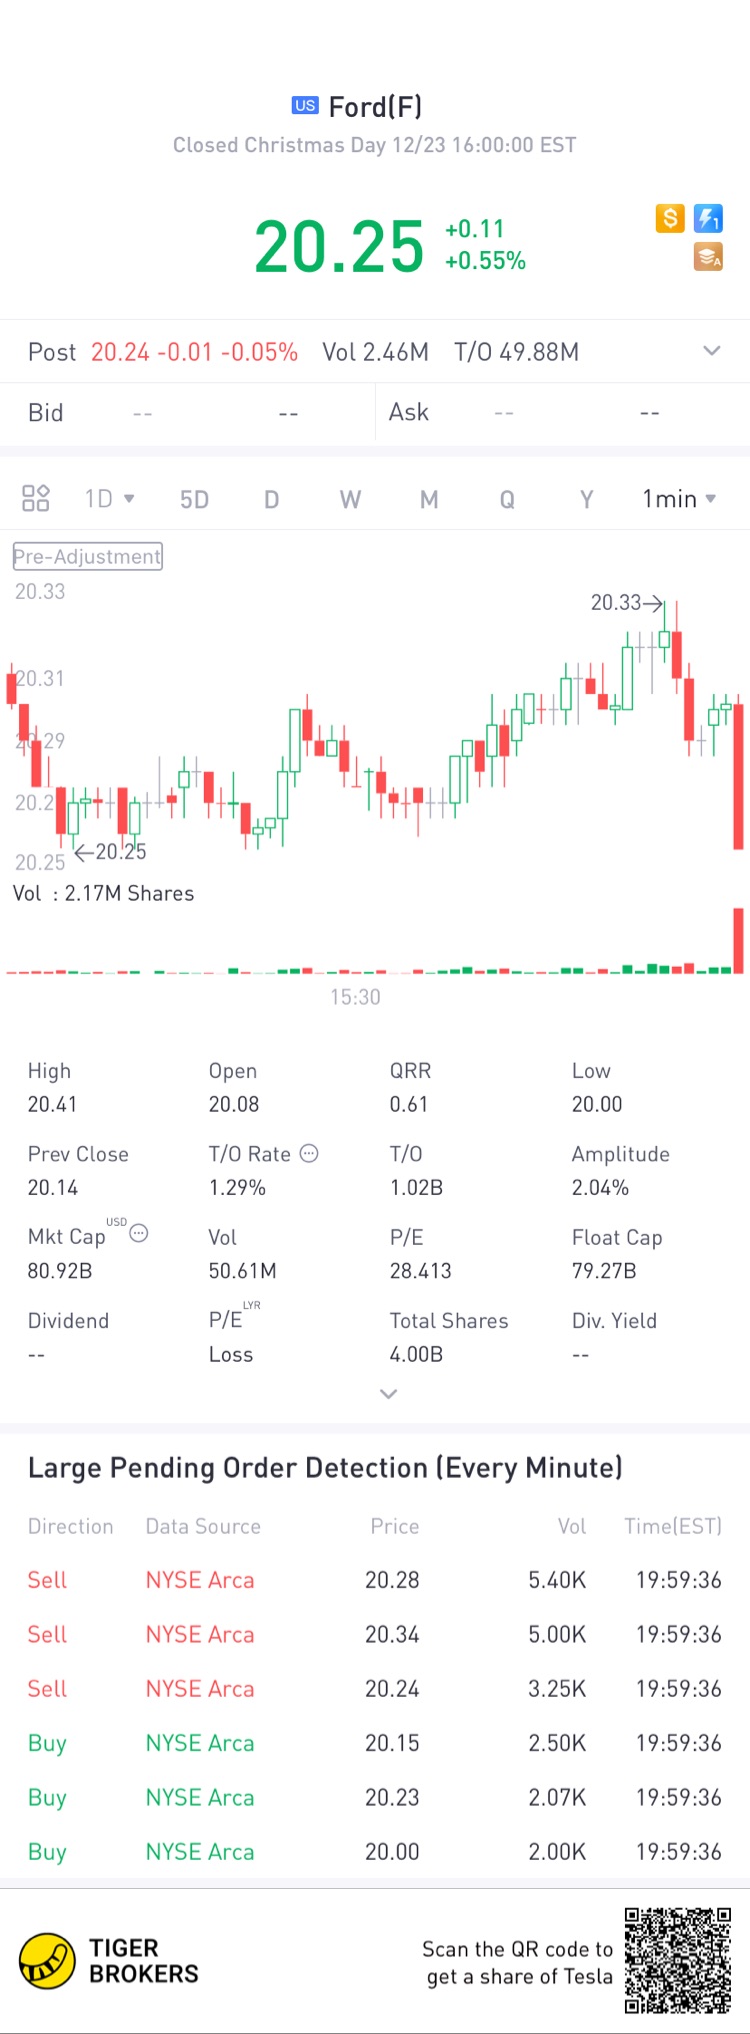The height and width of the screenshot is (2034, 750).
Task: Tap the US market badge beside Ford
Action: pyautogui.click(x=305, y=105)
